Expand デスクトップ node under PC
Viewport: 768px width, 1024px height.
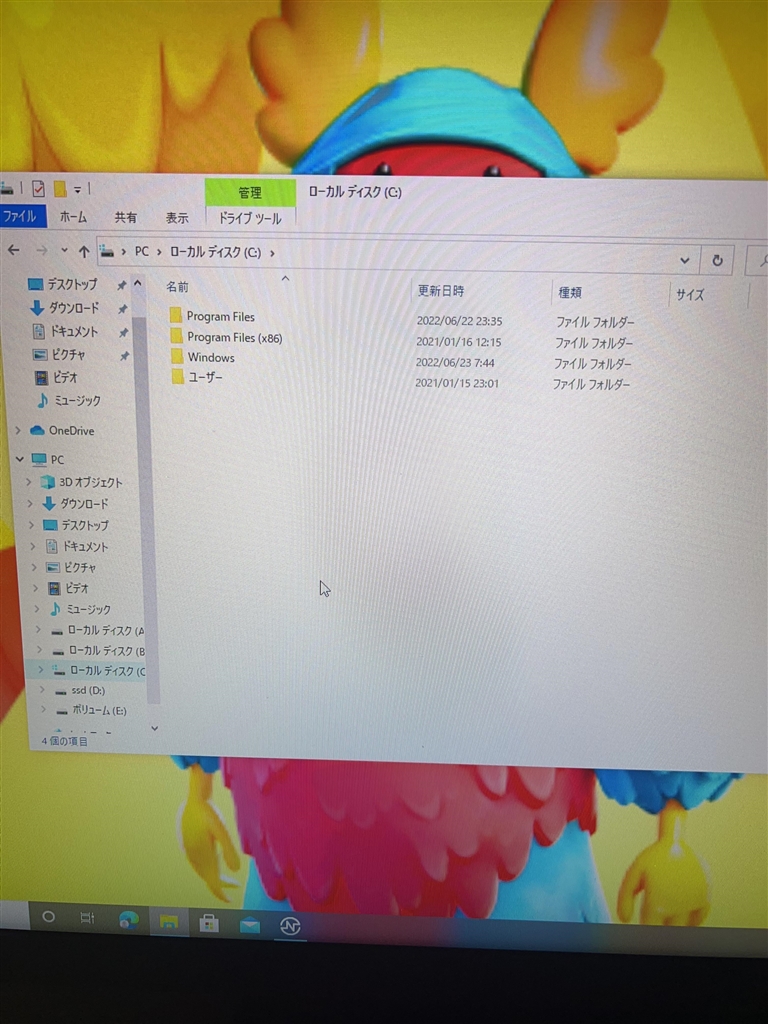point(31,525)
